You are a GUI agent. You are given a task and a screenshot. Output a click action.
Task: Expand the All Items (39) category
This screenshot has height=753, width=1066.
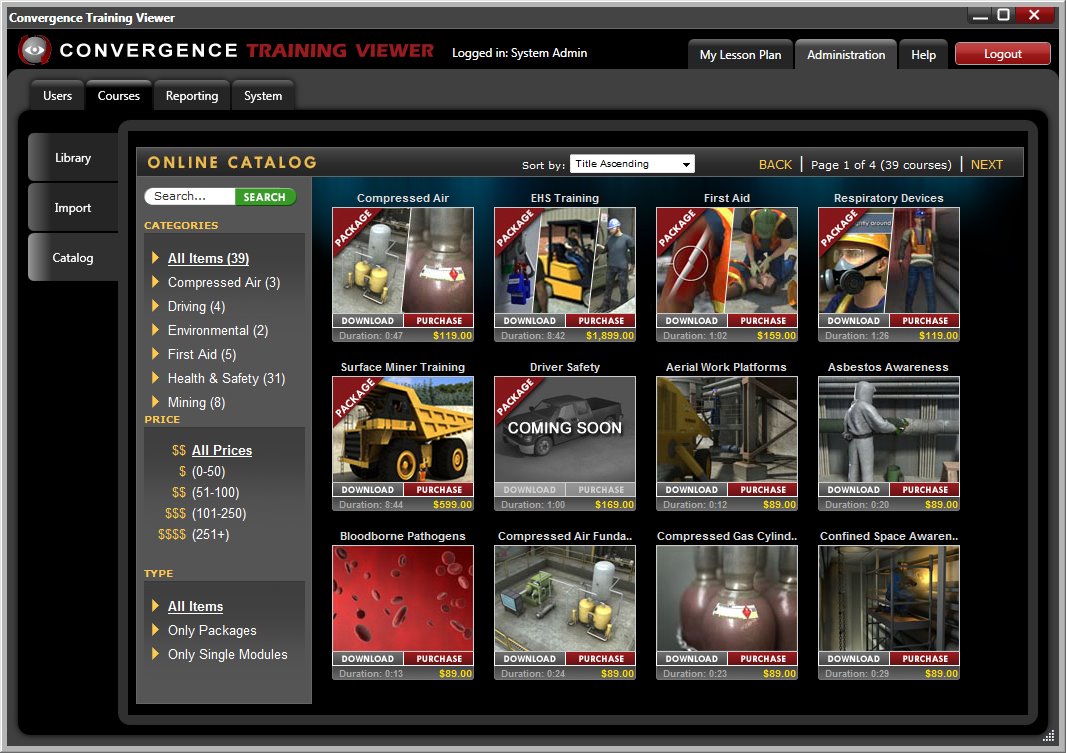point(208,258)
